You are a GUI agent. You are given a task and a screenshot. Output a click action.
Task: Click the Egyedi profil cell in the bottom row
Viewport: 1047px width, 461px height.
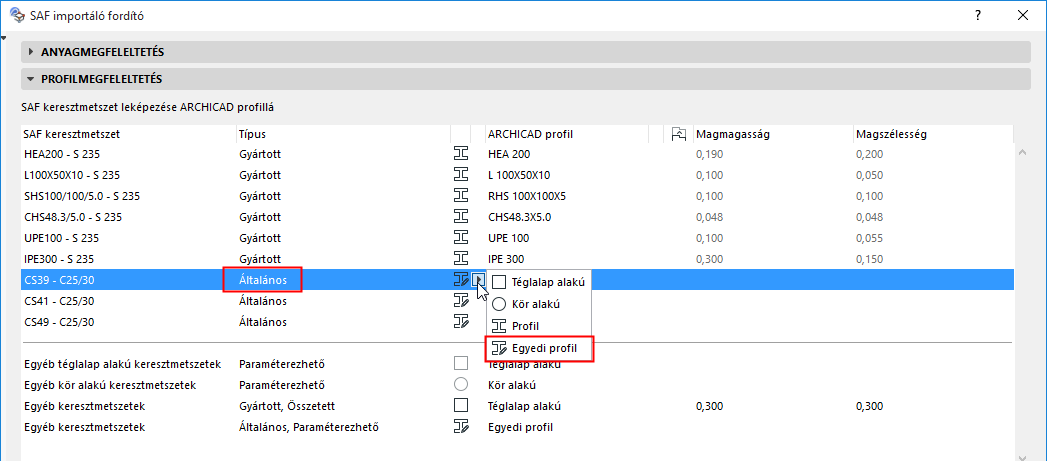pyautogui.click(x=521, y=426)
